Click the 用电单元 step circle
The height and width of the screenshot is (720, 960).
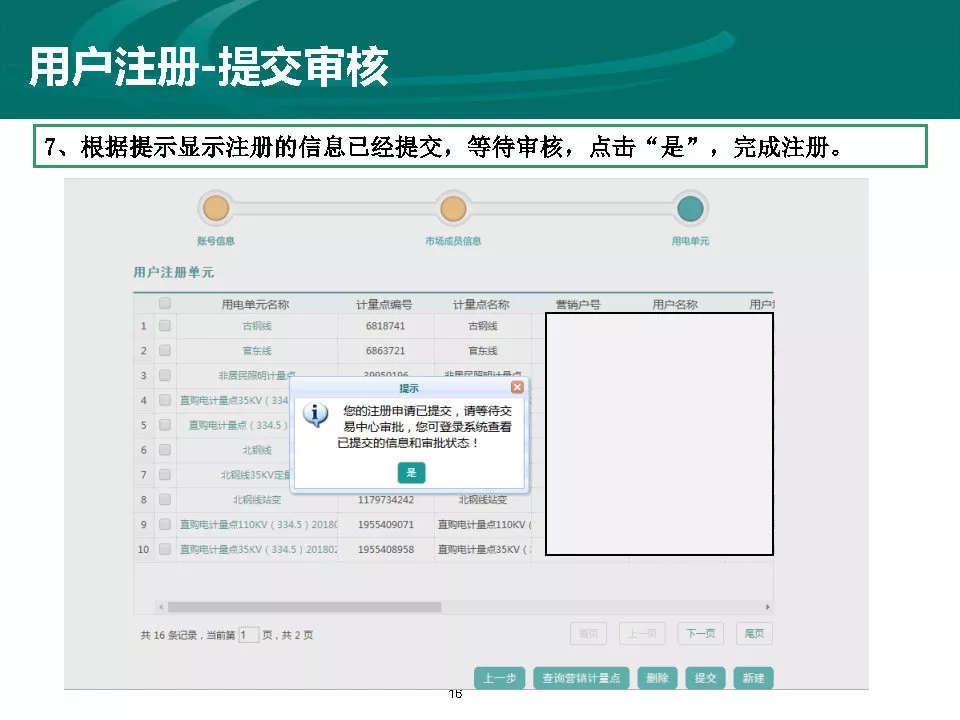point(690,209)
